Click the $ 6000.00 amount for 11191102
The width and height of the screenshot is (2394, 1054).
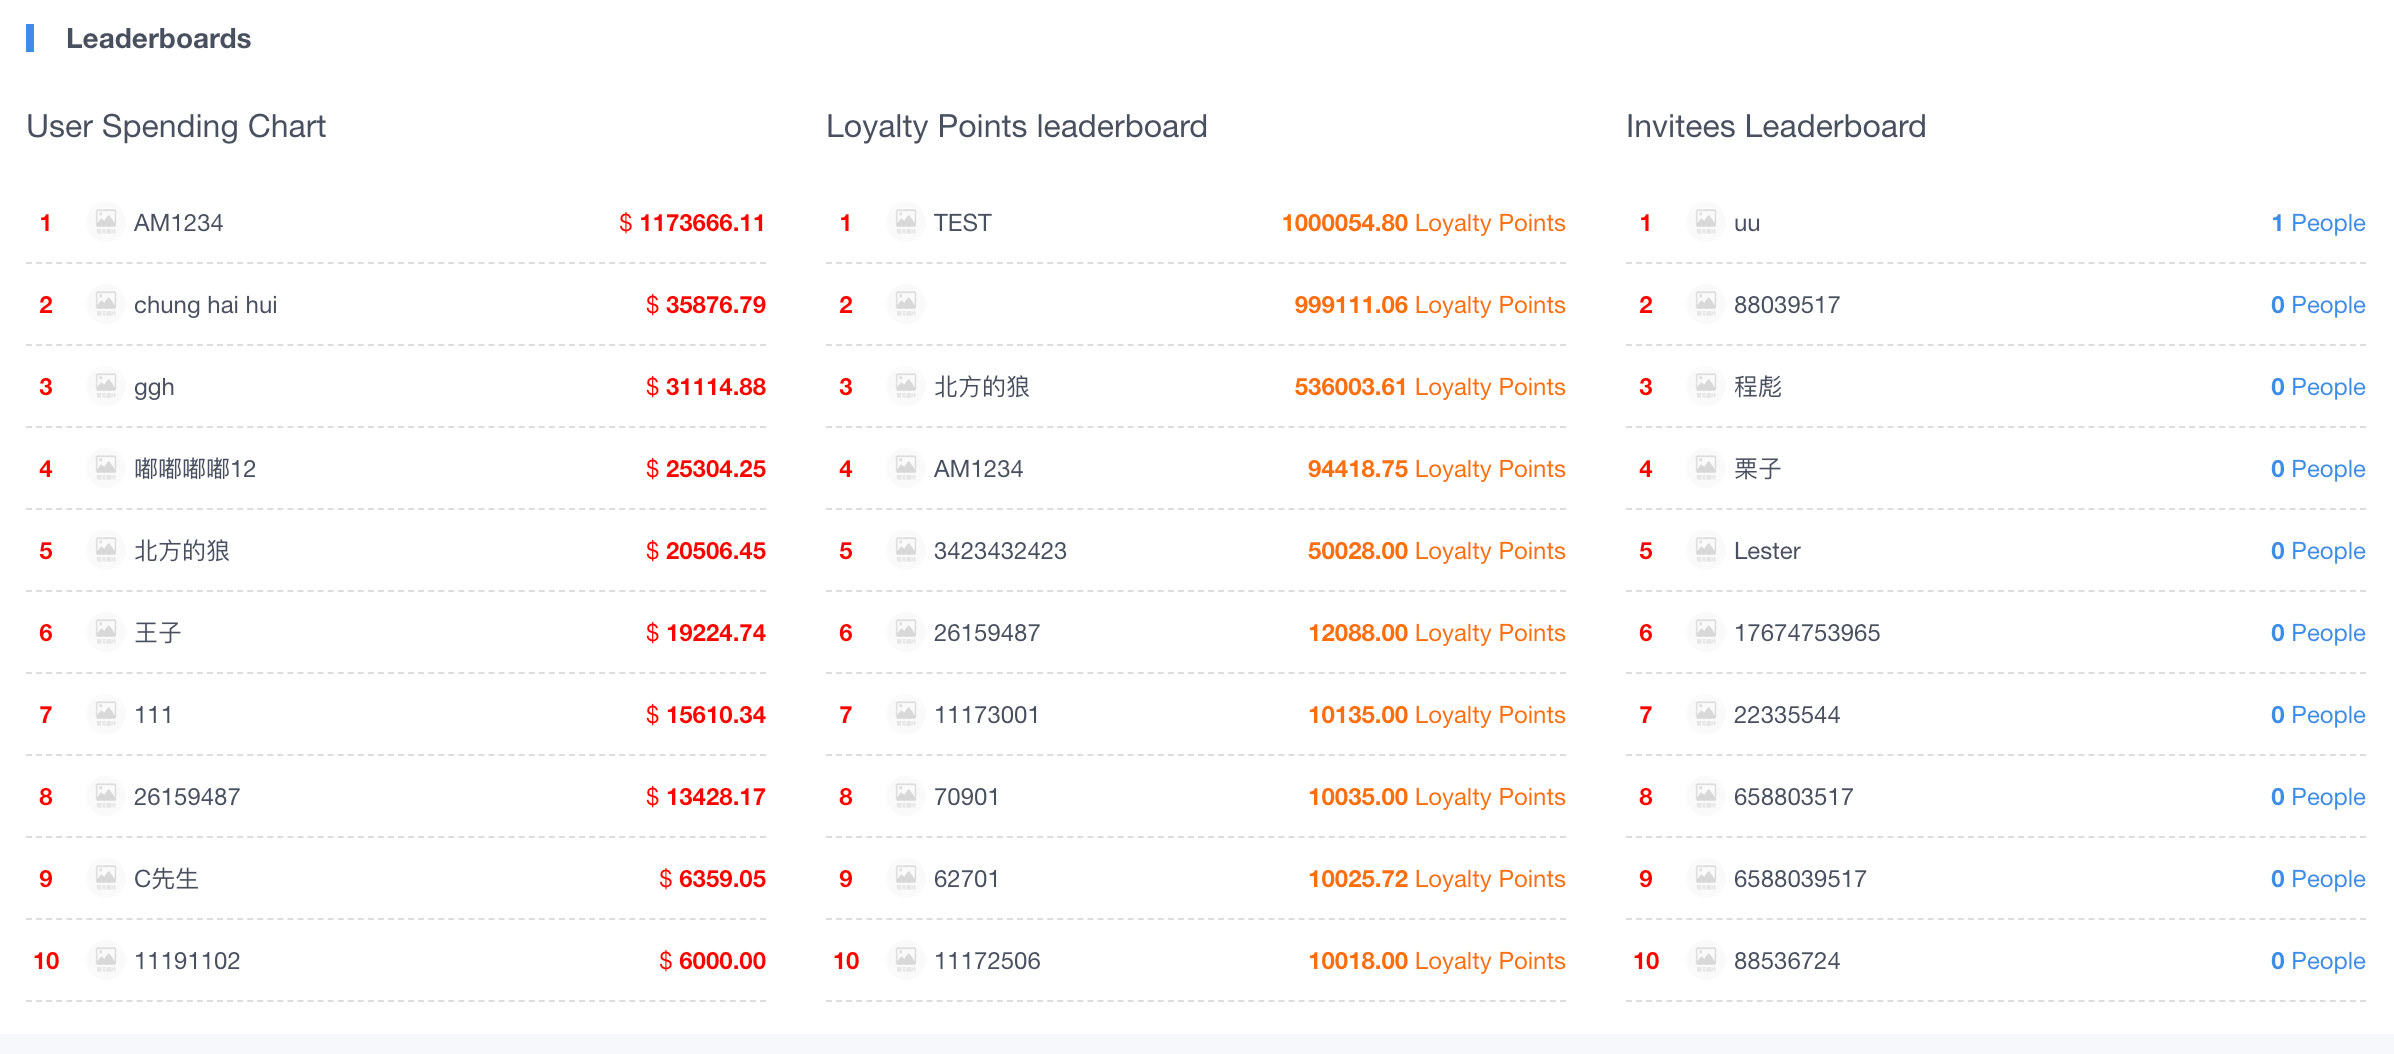tap(712, 961)
